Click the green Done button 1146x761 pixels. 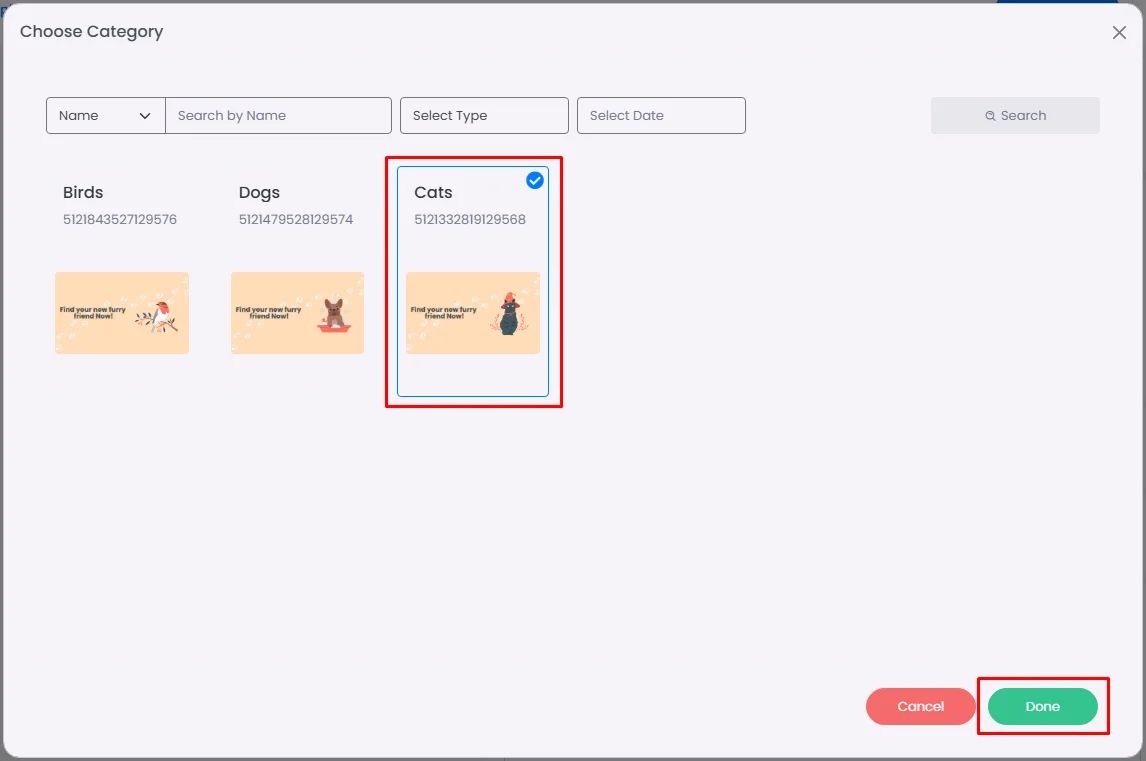tap(1042, 706)
